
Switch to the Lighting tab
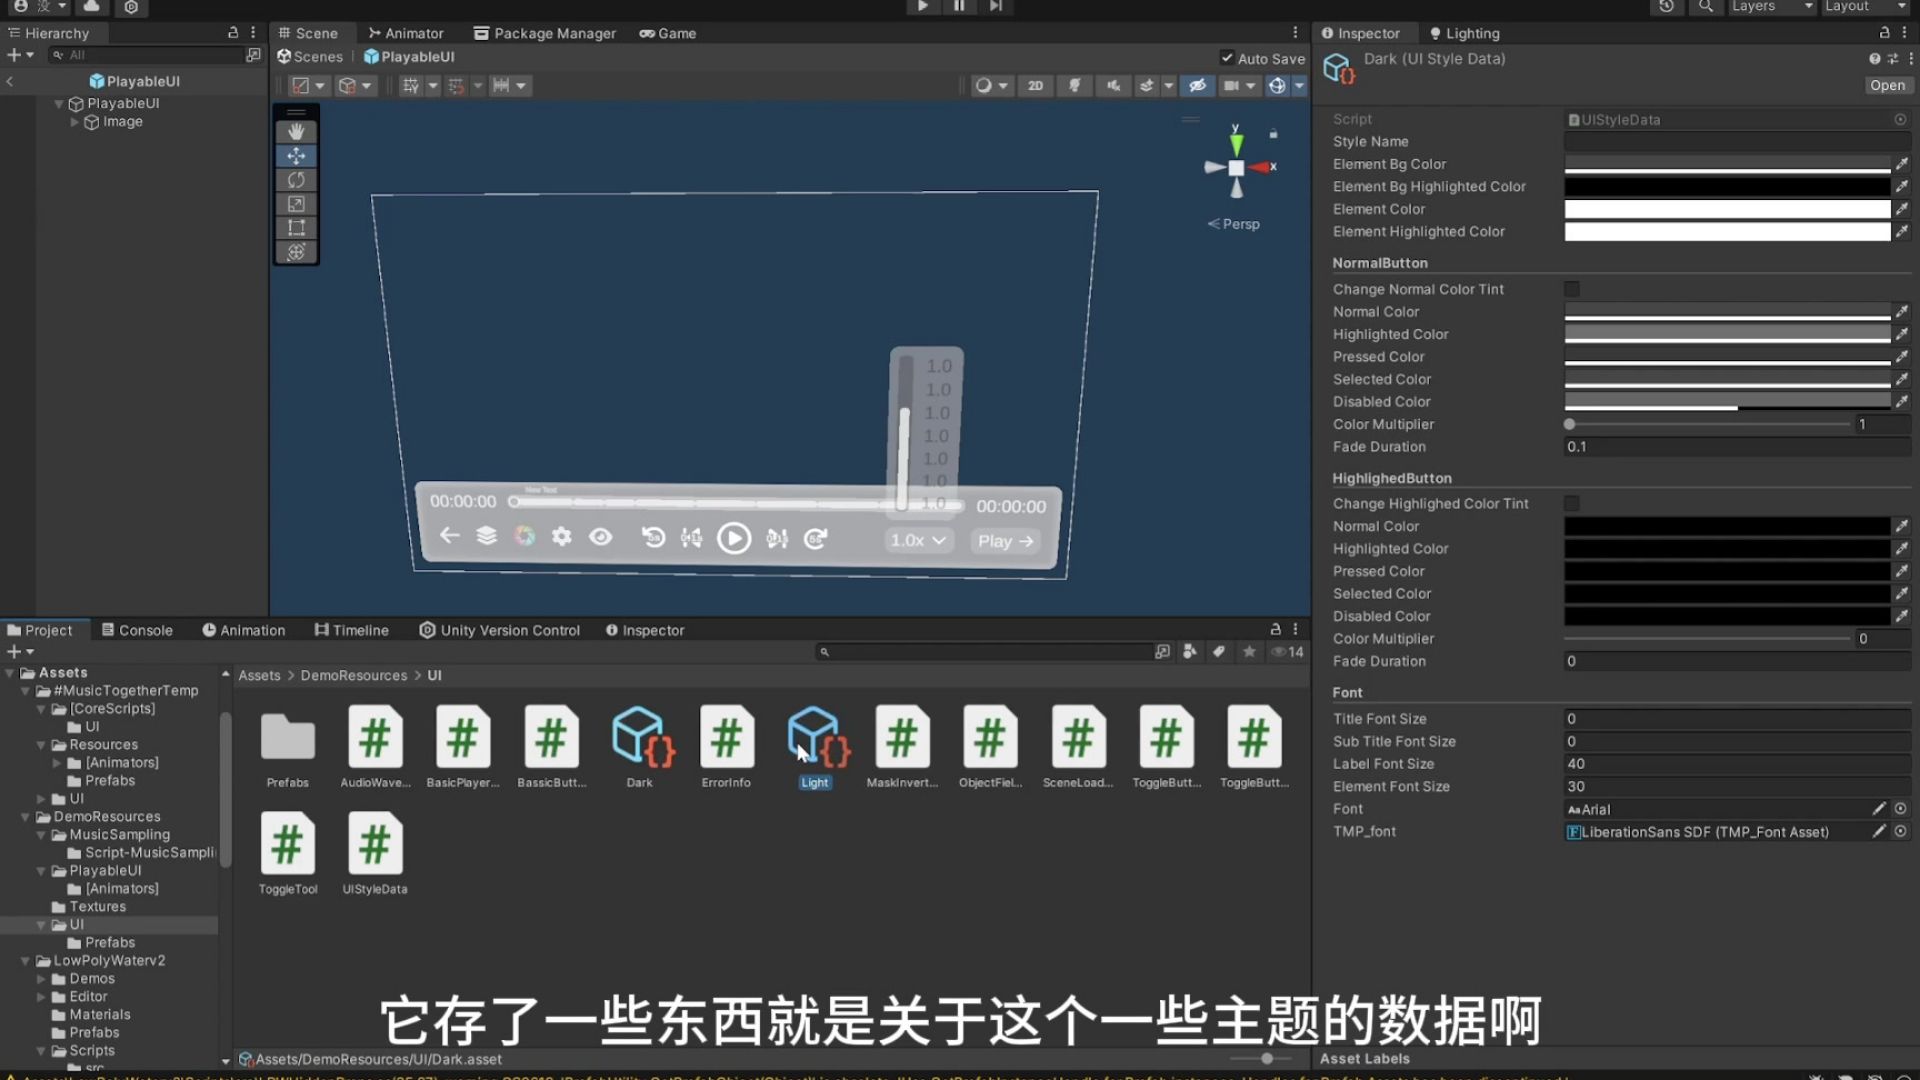[x=1464, y=33]
